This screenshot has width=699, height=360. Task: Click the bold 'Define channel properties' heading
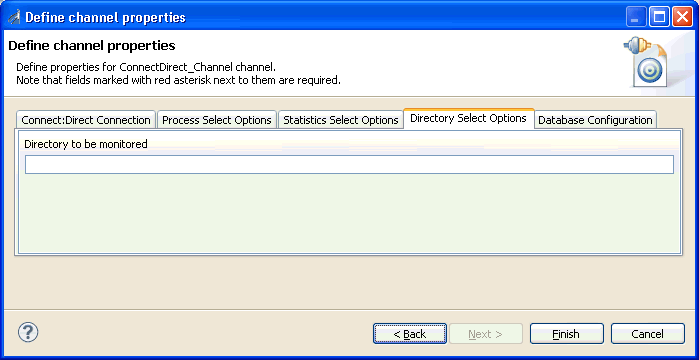pos(92,45)
